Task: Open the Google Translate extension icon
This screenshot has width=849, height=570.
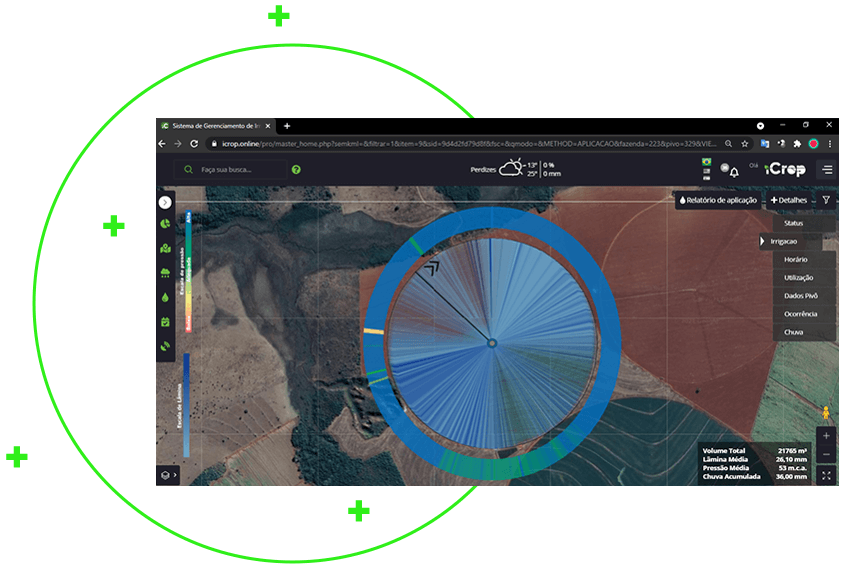Action: click(x=765, y=144)
